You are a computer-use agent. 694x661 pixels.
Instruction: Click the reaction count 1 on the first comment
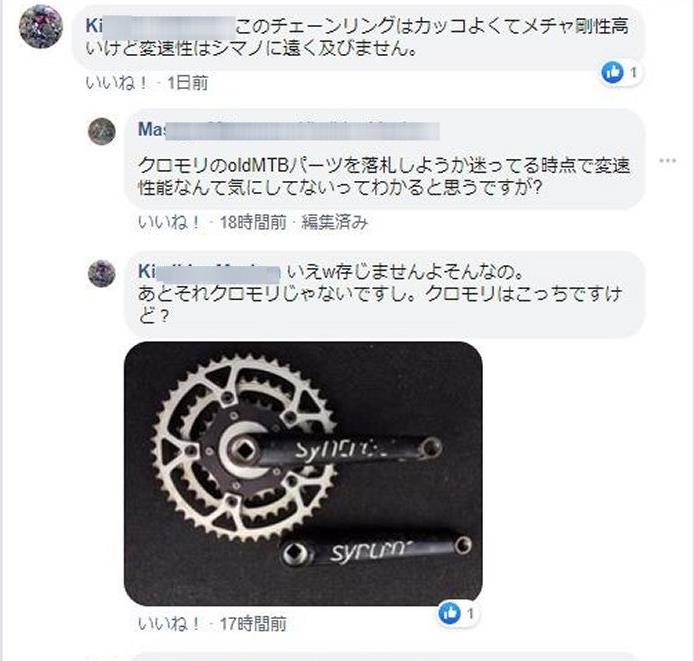point(633,72)
